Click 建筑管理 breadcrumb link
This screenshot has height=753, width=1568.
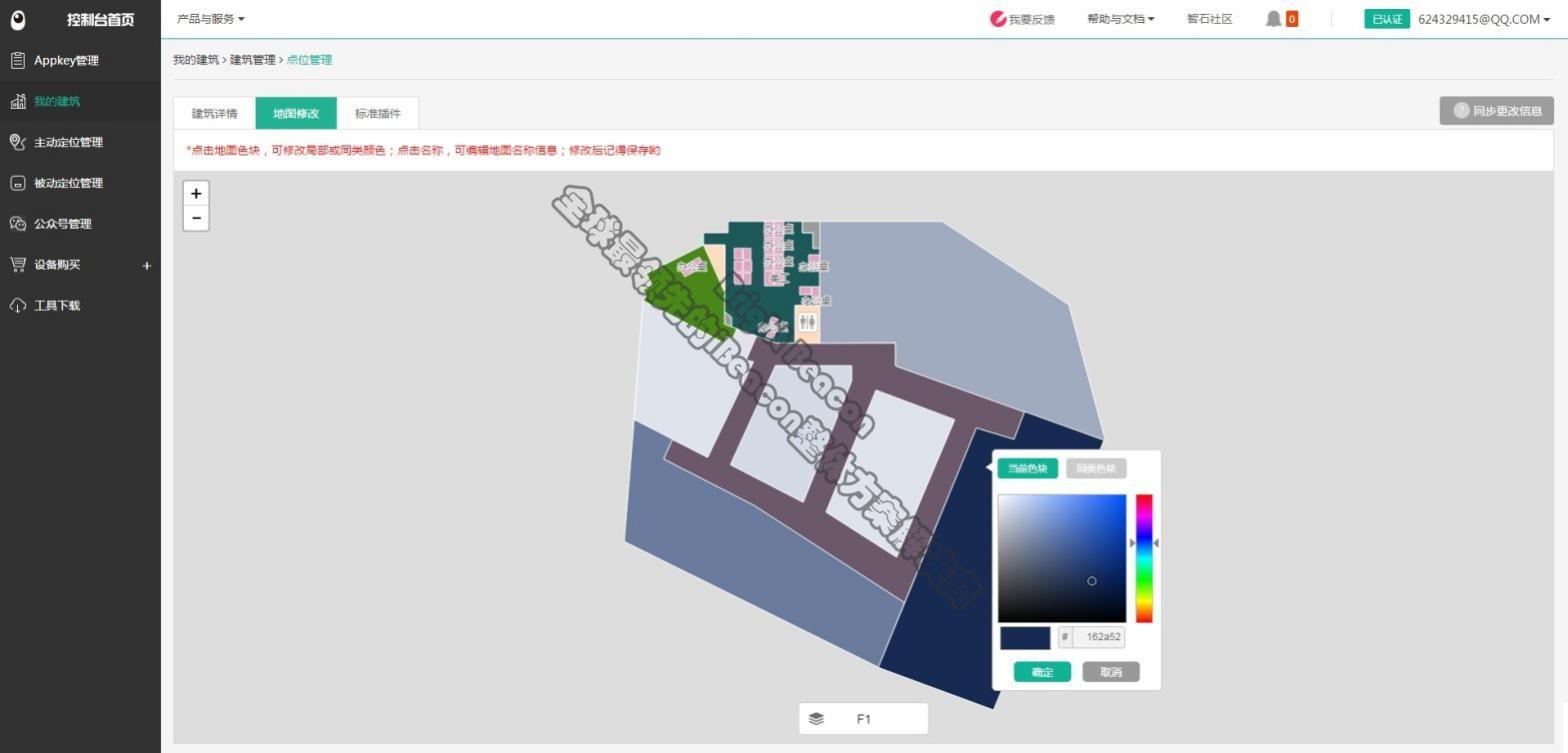coord(252,60)
